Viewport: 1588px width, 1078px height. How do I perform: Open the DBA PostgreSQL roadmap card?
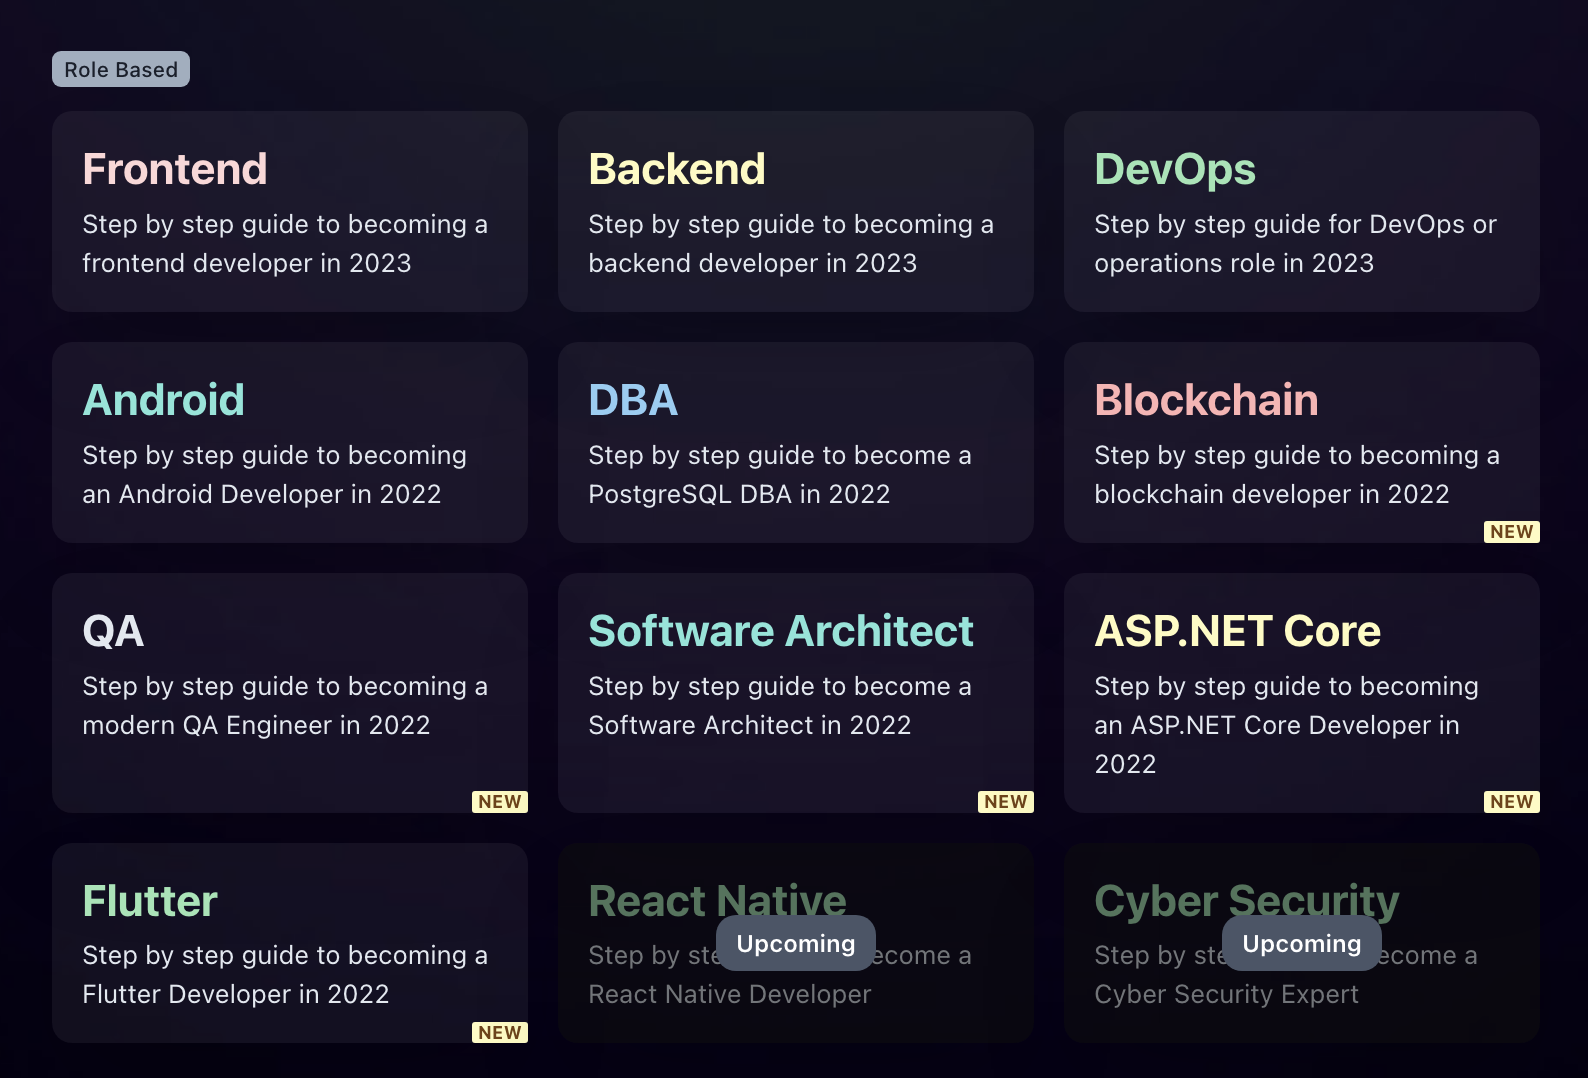tap(796, 442)
